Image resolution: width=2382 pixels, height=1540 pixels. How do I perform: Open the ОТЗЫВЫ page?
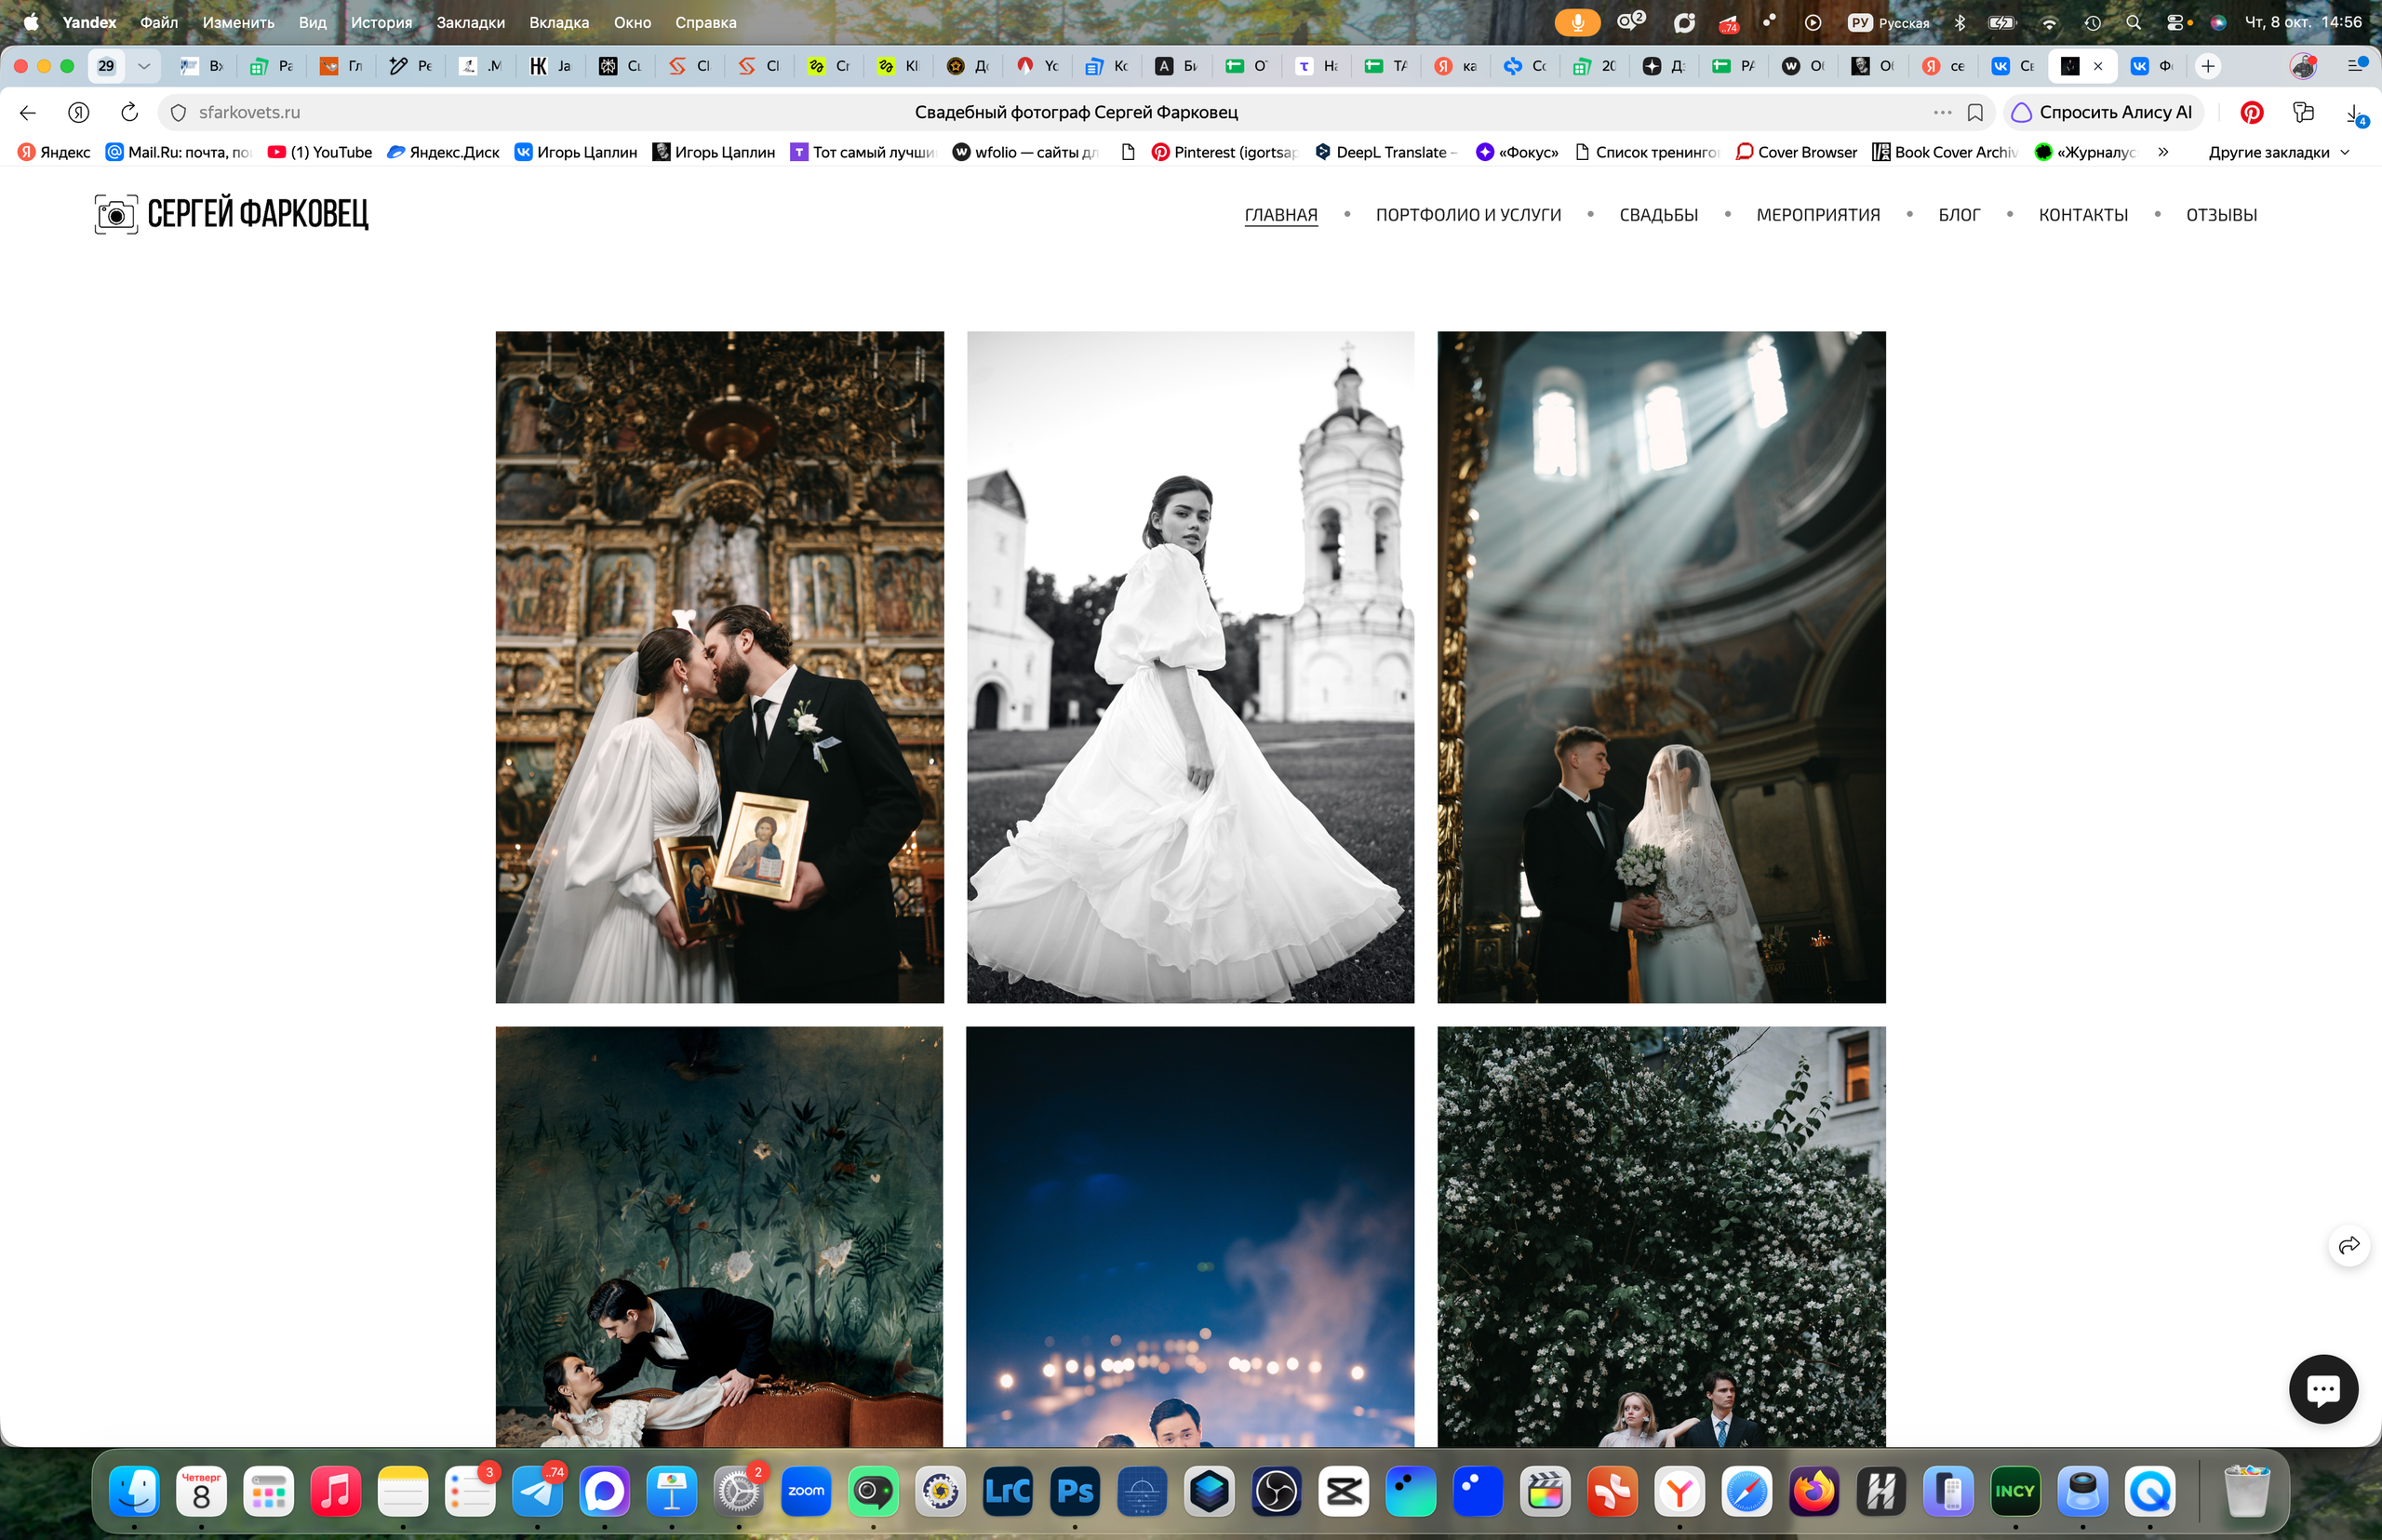coord(2221,215)
